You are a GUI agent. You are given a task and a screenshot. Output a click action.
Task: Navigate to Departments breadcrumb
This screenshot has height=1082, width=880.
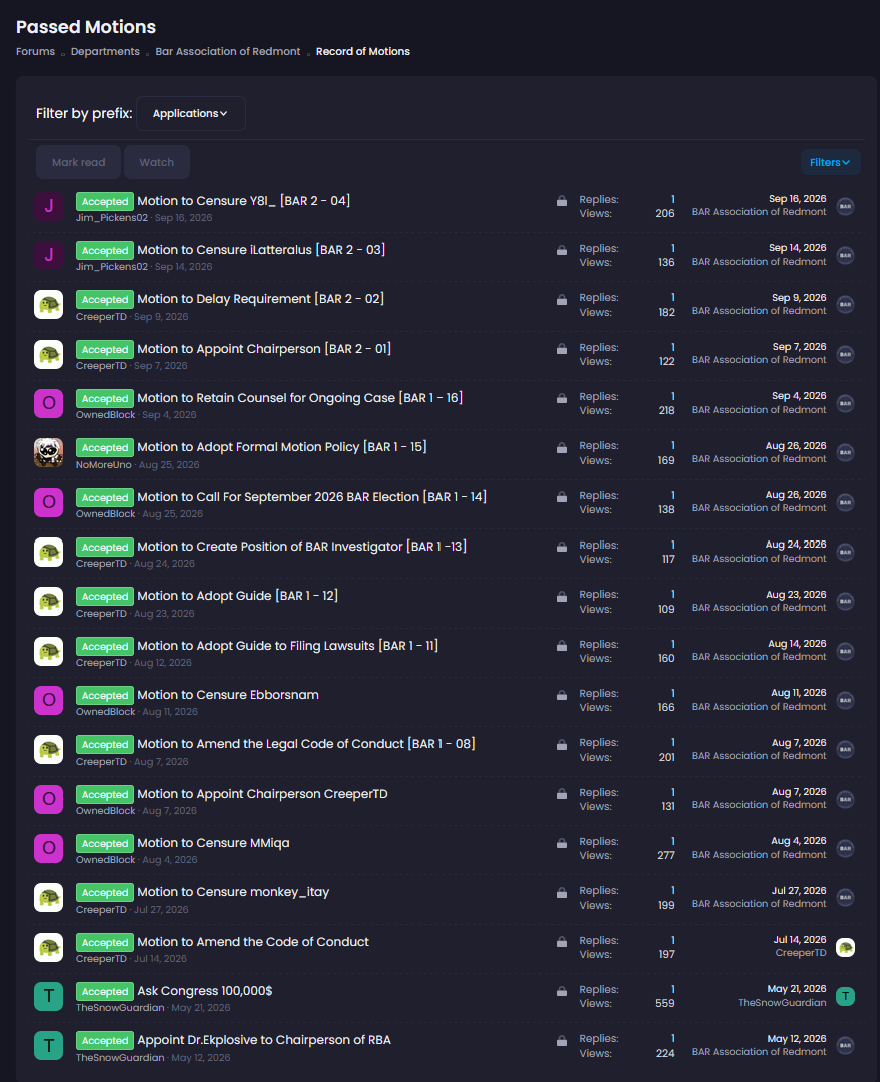(105, 51)
